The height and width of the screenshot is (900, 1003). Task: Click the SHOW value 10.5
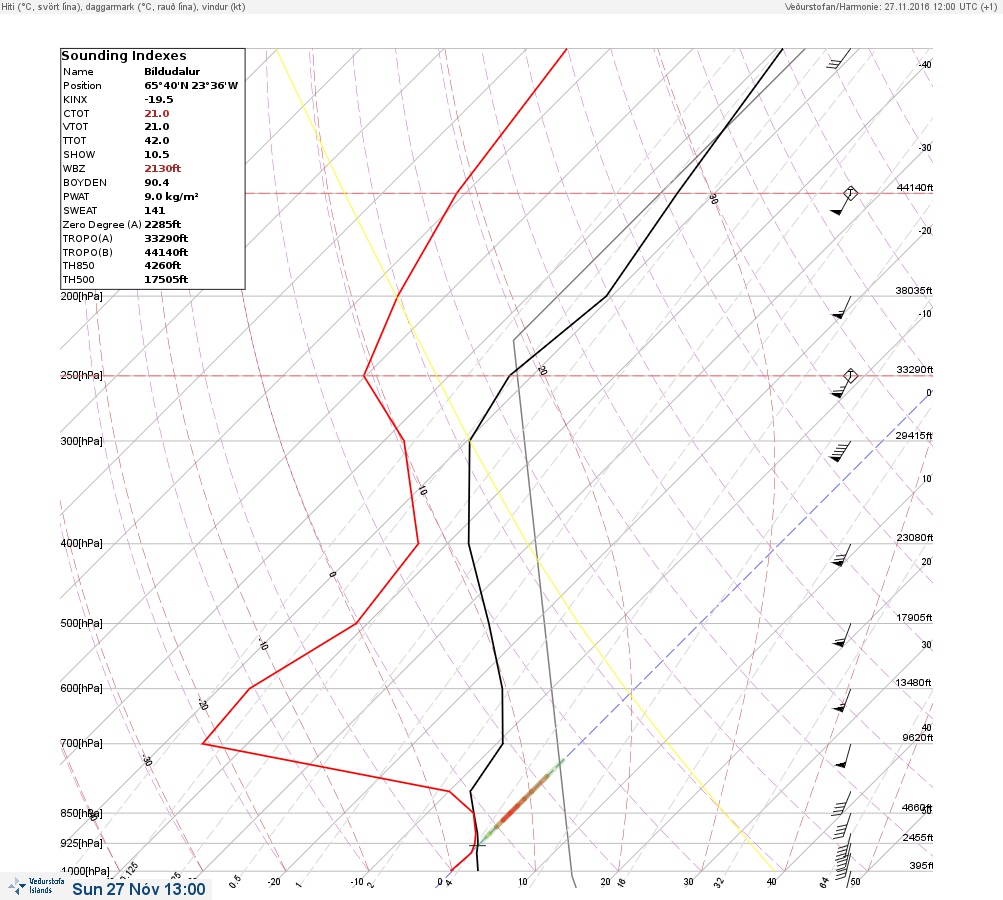(x=157, y=155)
